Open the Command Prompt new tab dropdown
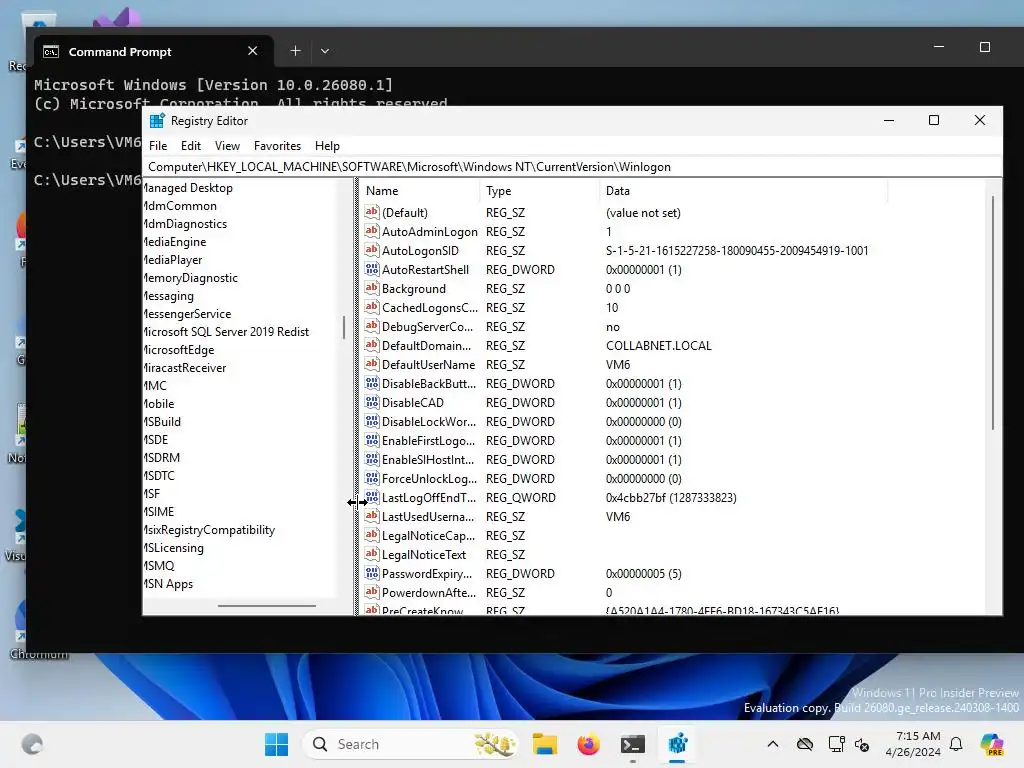This screenshot has width=1024, height=768. (325, 51)
